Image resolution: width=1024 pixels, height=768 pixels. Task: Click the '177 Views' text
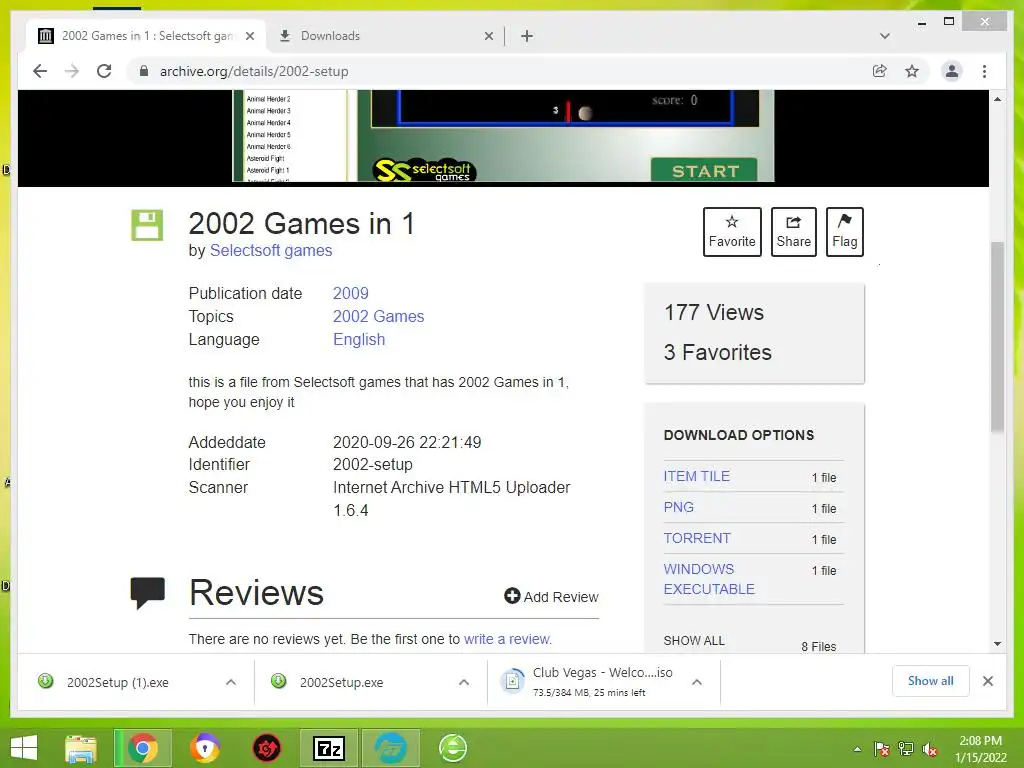[x=714, y=313]
